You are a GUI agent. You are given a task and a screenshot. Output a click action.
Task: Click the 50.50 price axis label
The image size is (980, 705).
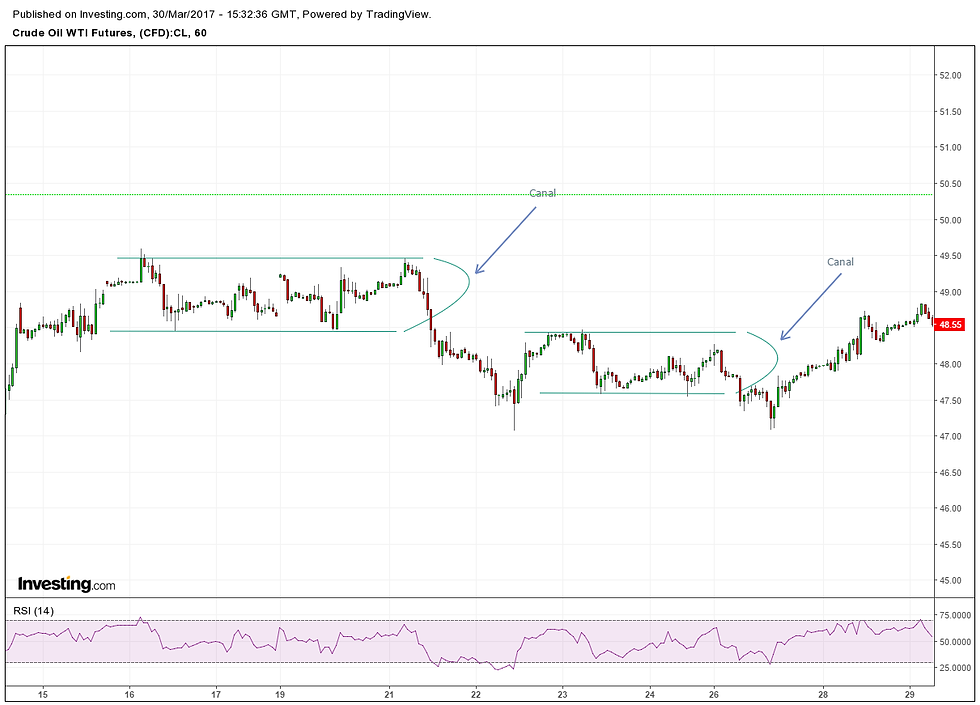coord(951,184)
